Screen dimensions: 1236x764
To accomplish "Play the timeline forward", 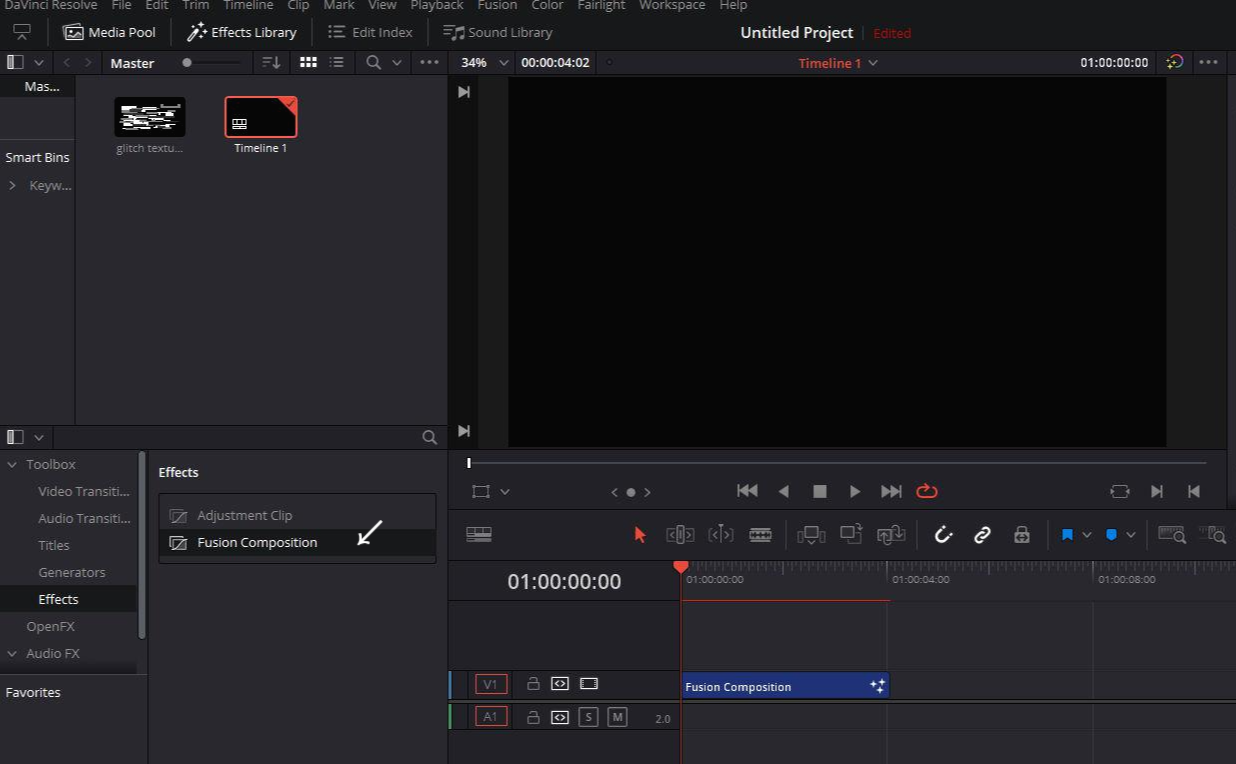I will (855, 491).
